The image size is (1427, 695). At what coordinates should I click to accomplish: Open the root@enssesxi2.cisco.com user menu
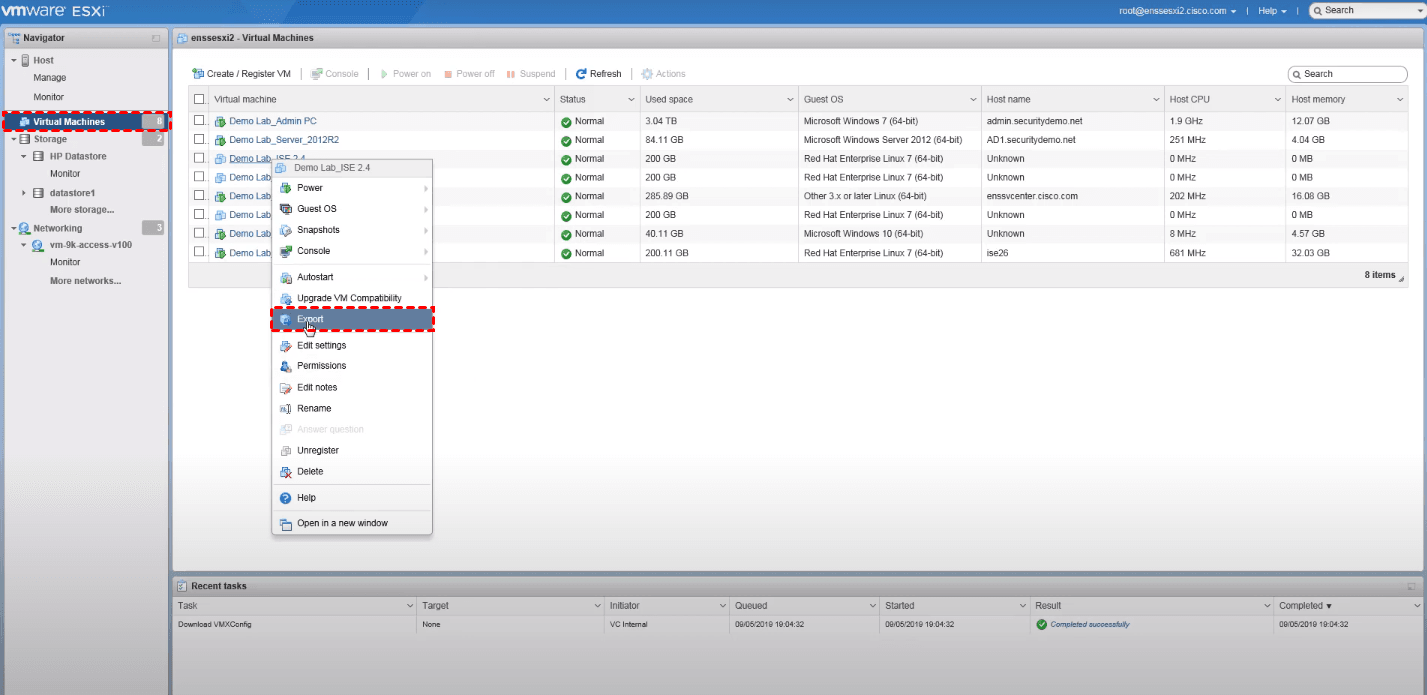(1177, 11)
